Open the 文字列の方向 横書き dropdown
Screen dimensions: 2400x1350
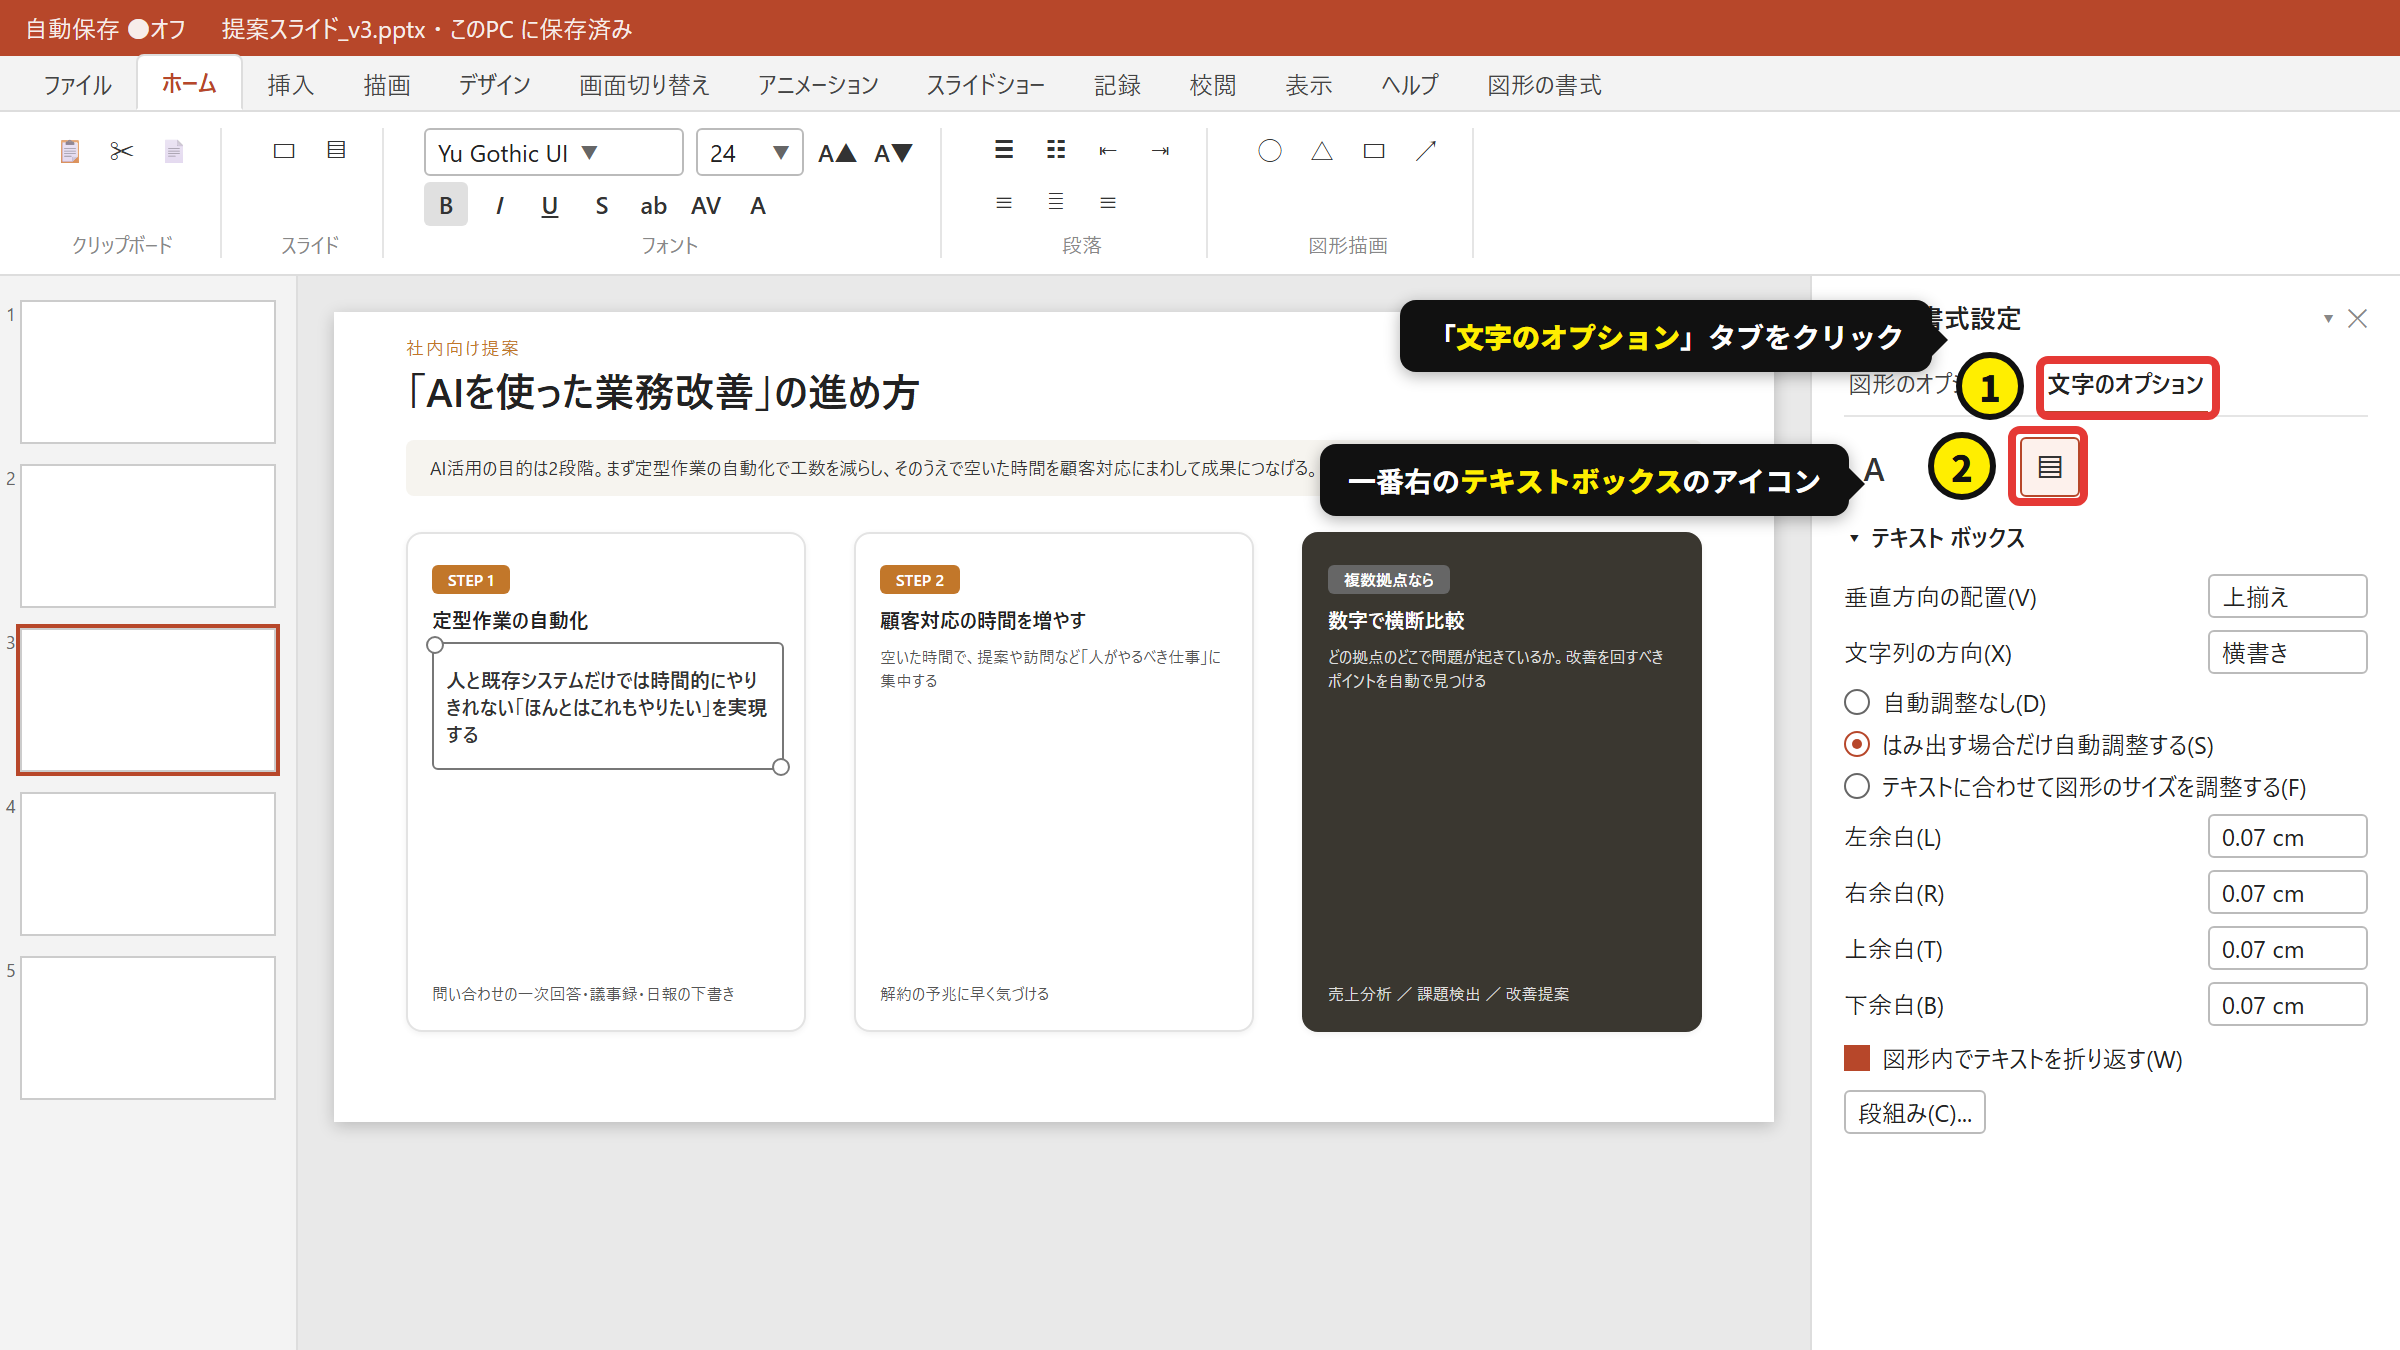[2287, 653]
